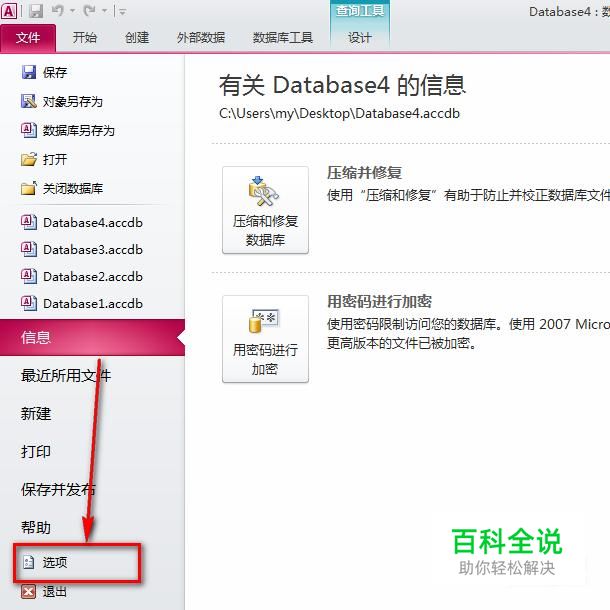Open the 文件 (File) tab
The height and width of the screenshot is (610, 610).
[28, 38]
